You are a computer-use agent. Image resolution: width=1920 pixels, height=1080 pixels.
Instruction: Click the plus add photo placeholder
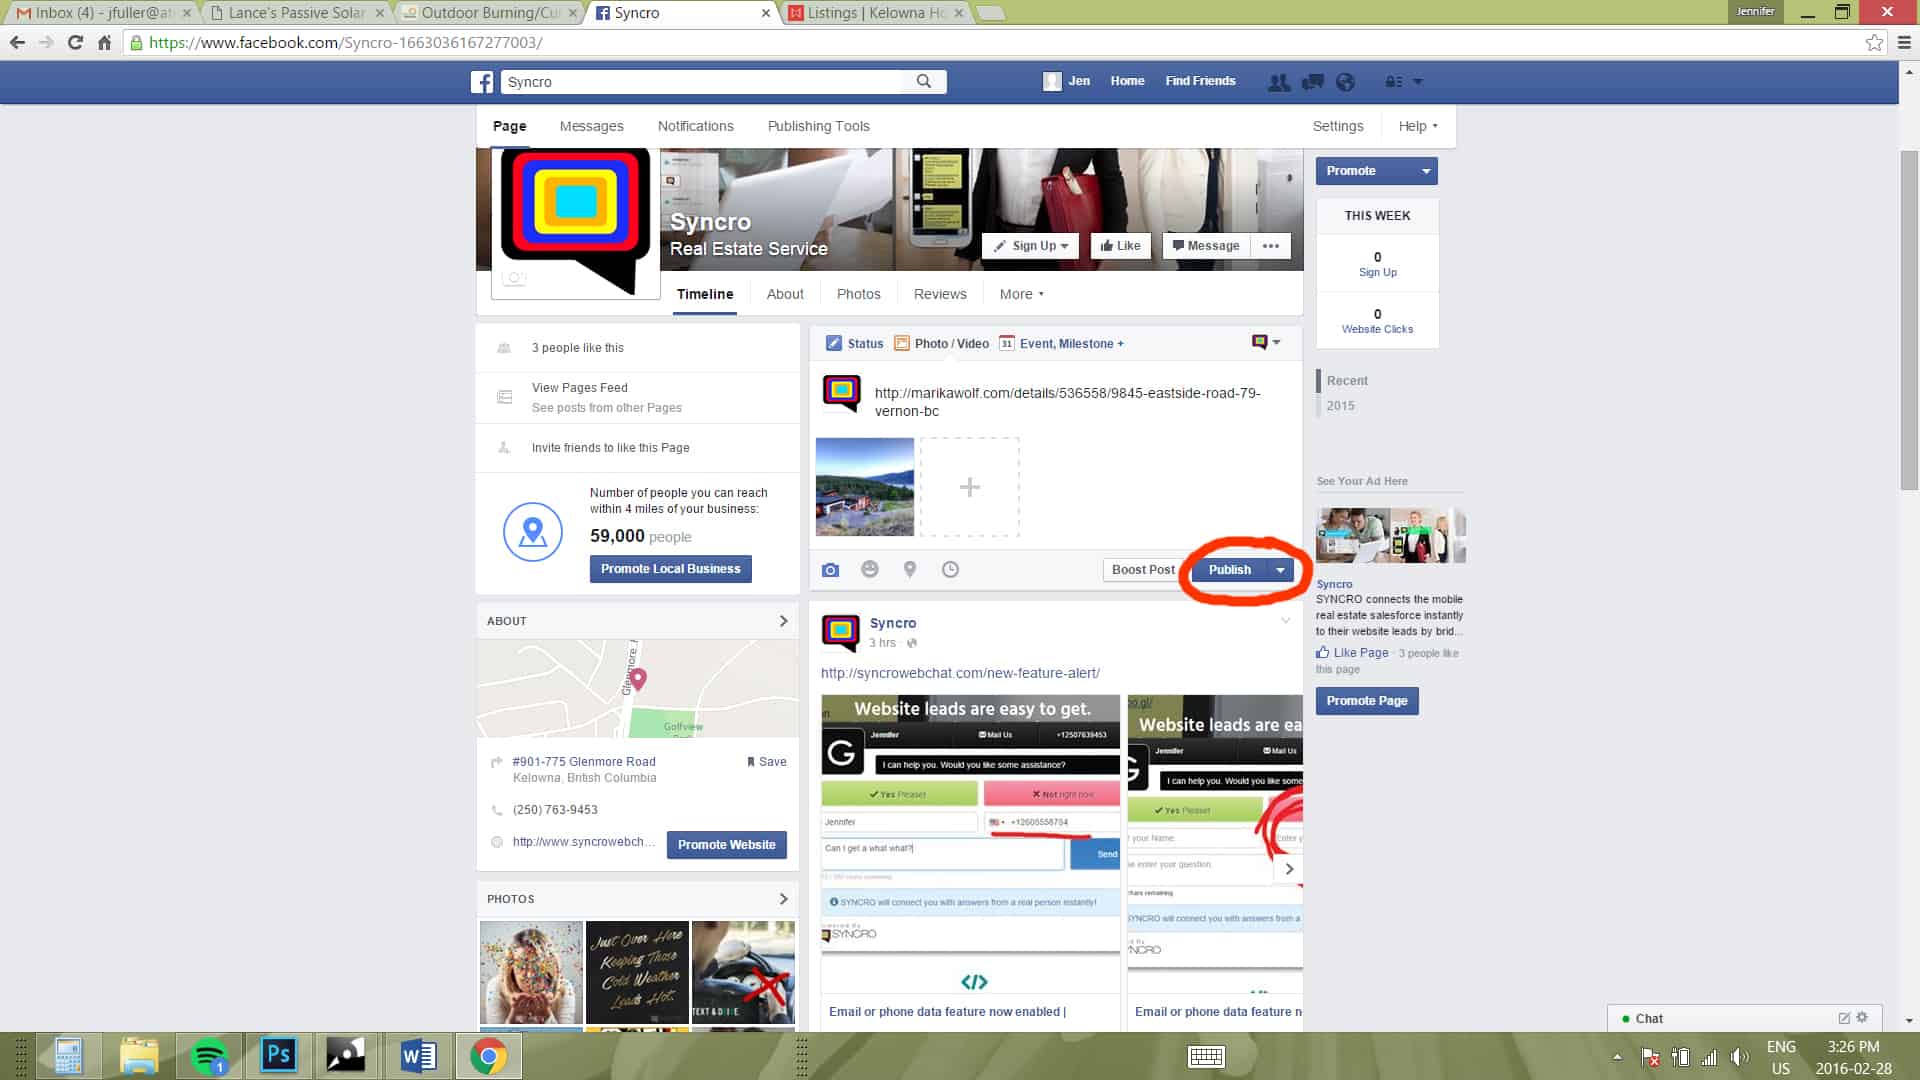click(969, 487)
